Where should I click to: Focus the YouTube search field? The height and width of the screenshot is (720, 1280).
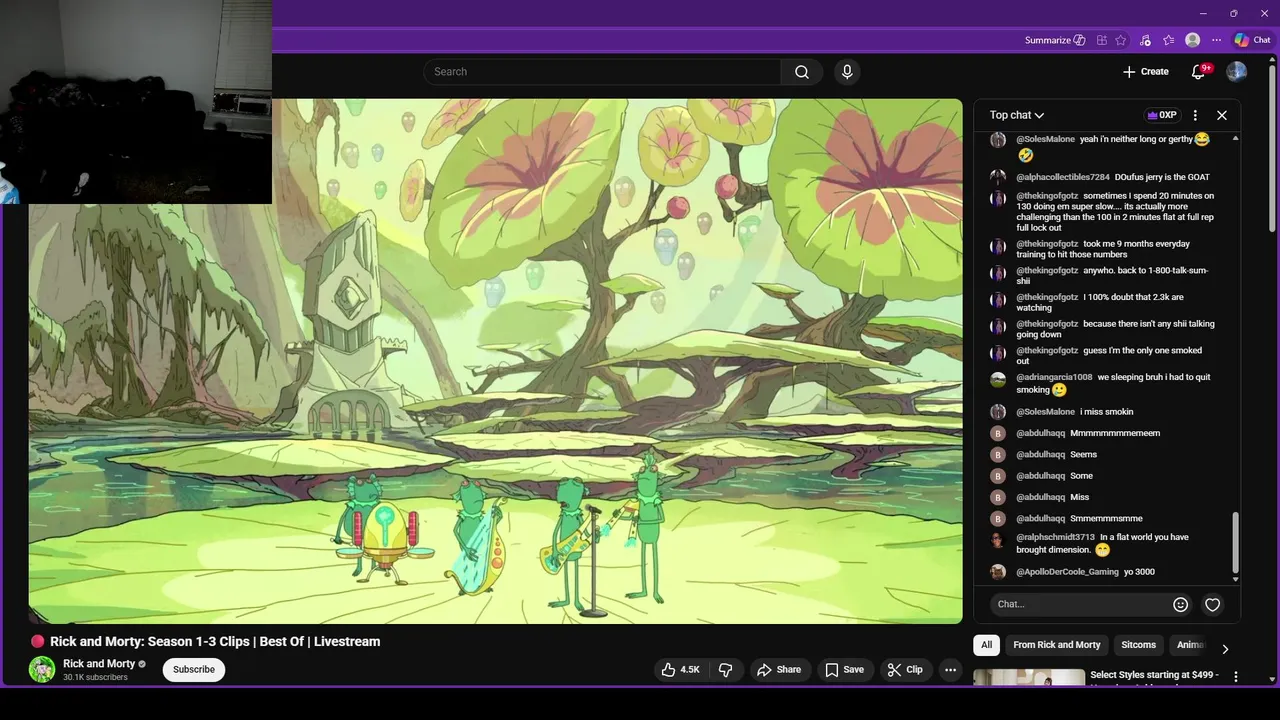tap(602, 72)
